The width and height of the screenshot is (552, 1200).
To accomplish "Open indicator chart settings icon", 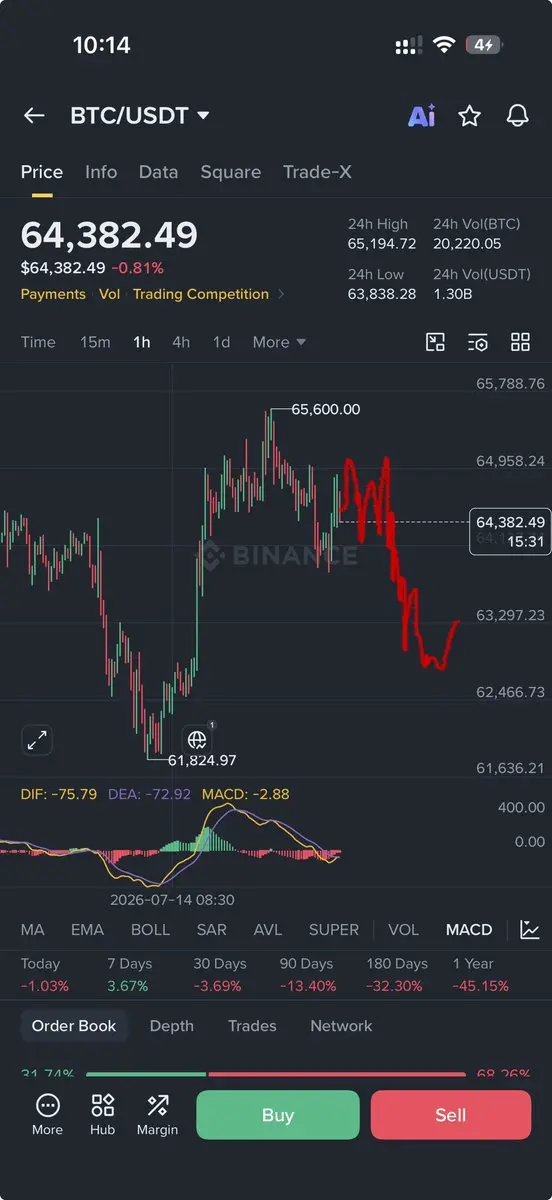I will tap(530, 930).
